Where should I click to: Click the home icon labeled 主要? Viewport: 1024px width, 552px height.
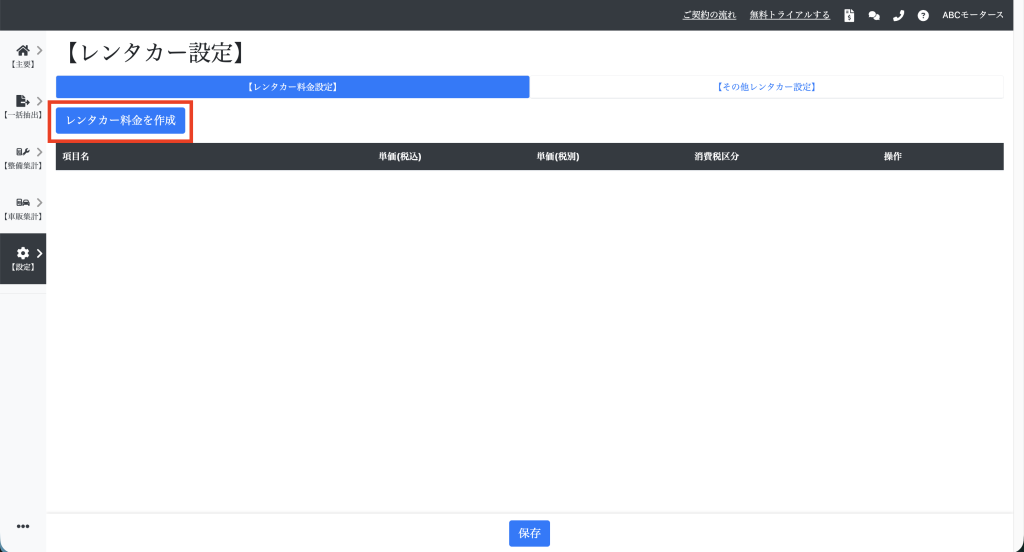23,50
